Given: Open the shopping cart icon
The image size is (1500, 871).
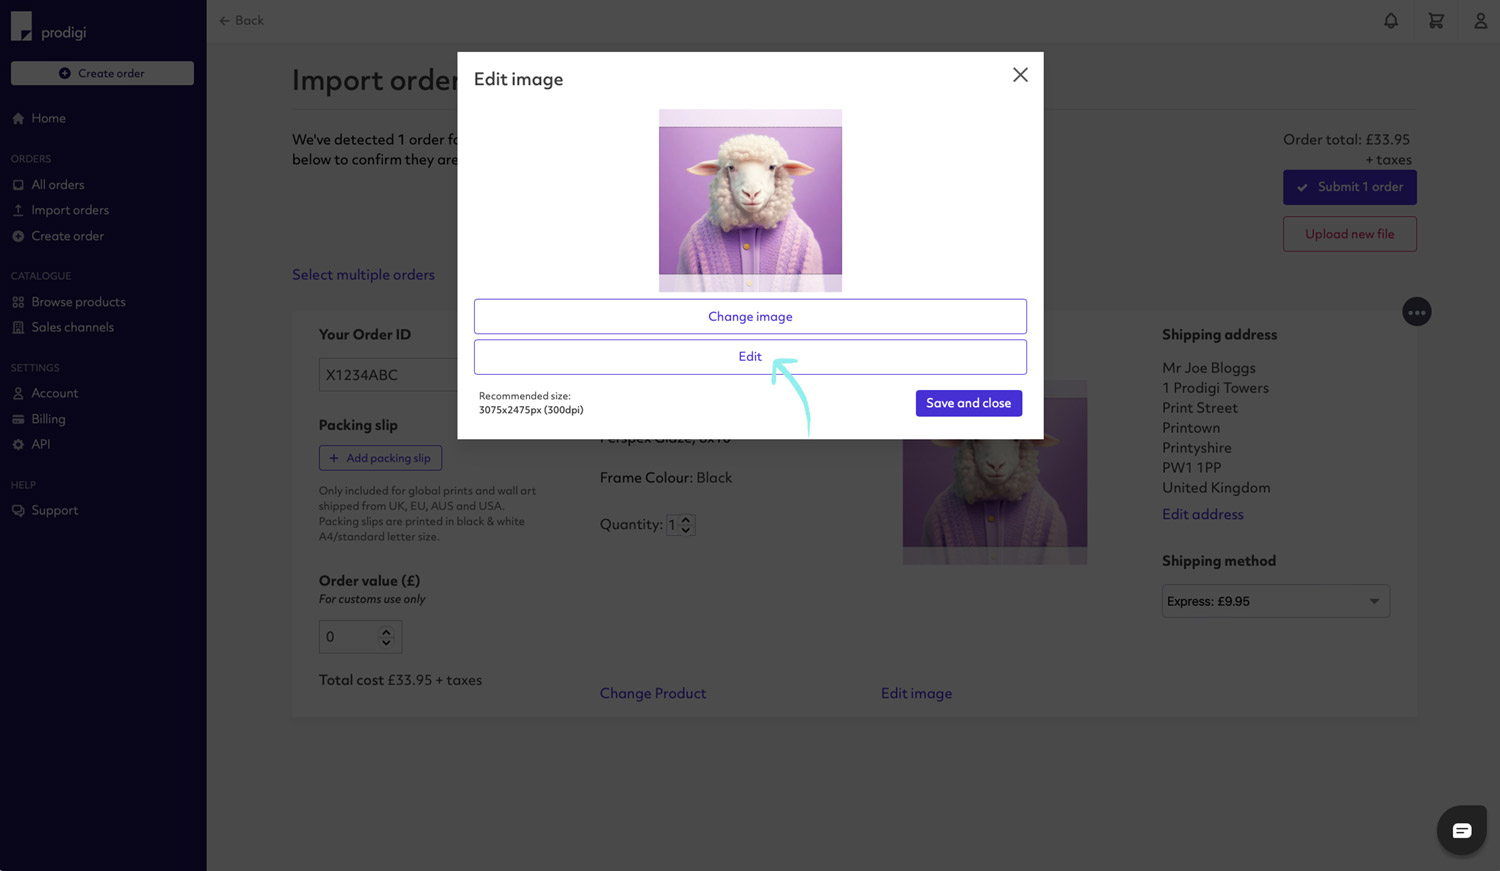Looking at the screenshot, I should pos(1436,20).
